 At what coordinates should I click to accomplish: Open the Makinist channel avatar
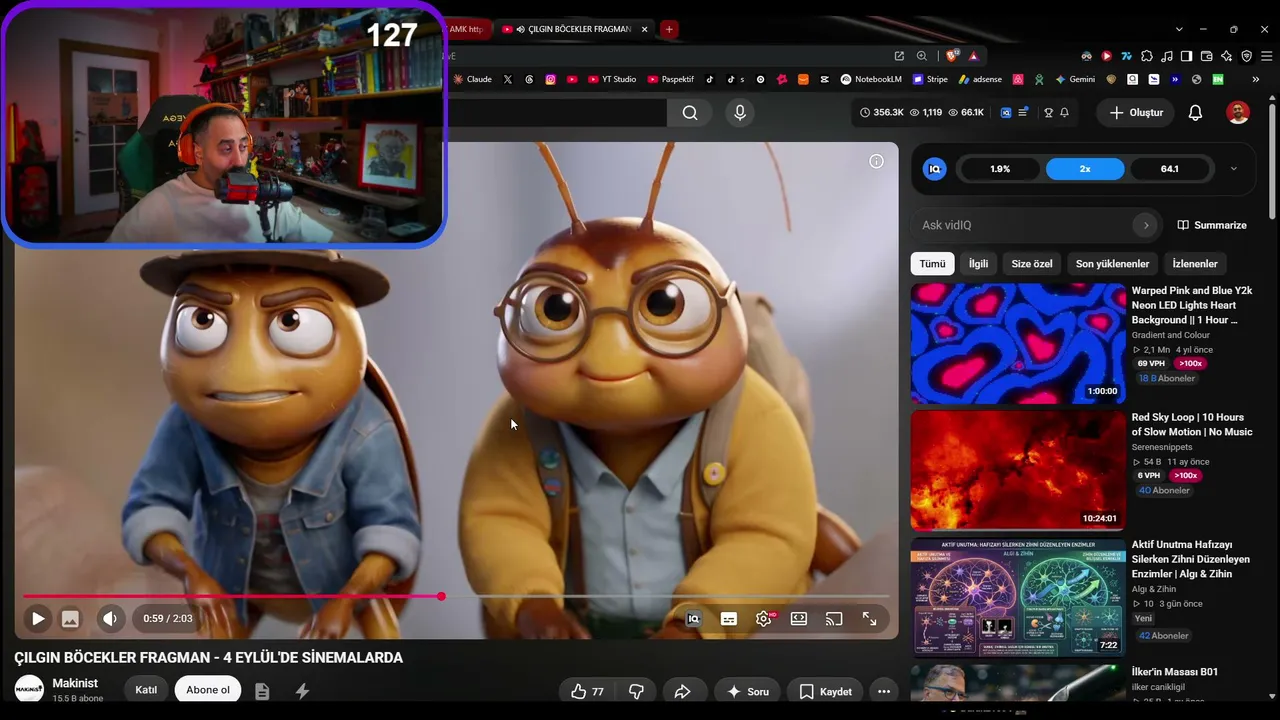coord(29,689)
